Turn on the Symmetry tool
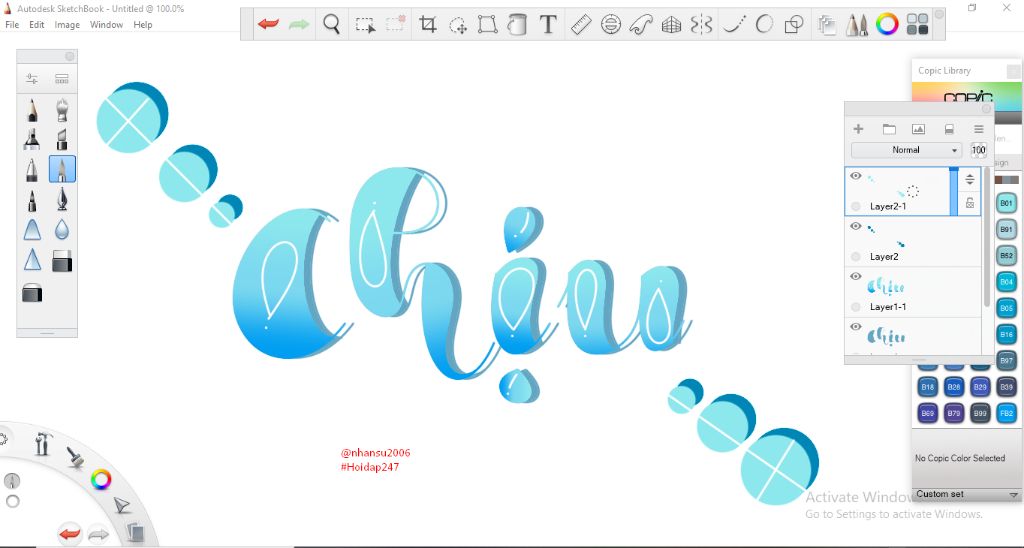Viewport: 1024px width, 548px height. point(701,25)
